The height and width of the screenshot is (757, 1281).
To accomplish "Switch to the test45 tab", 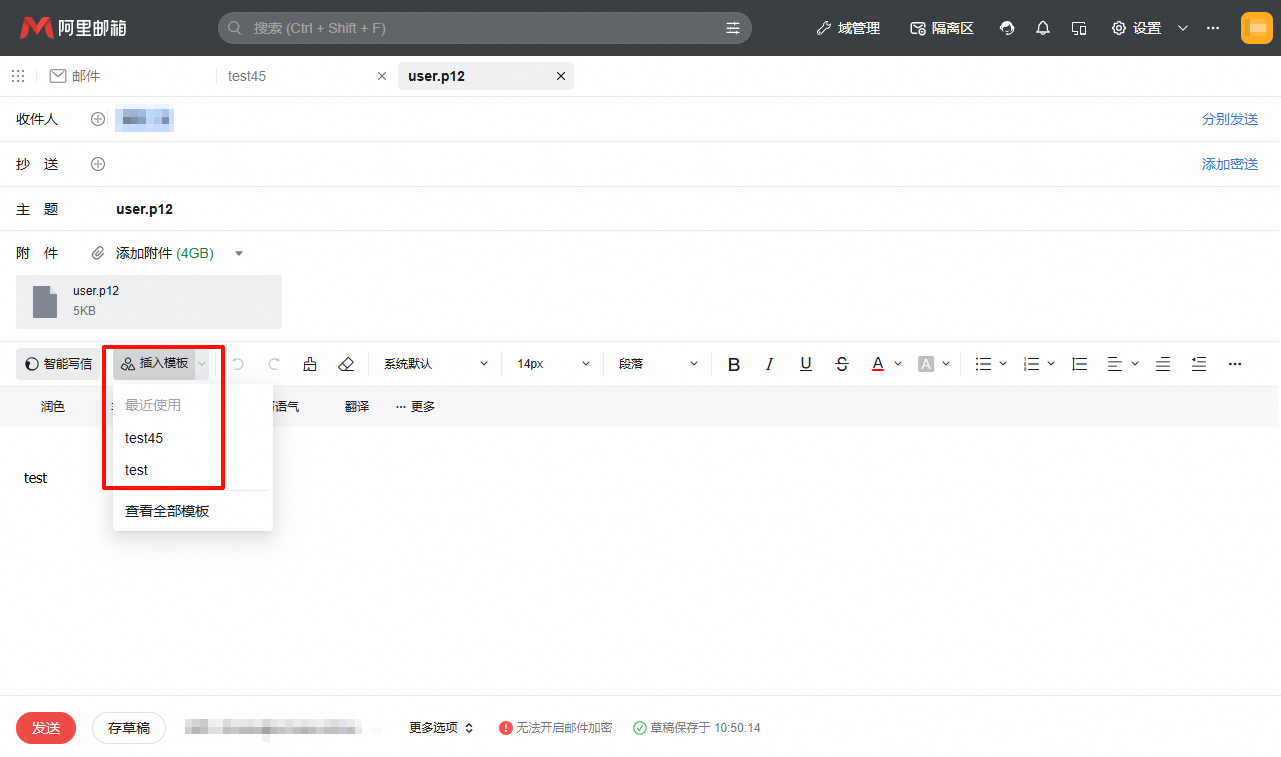I will pos(247,76).
